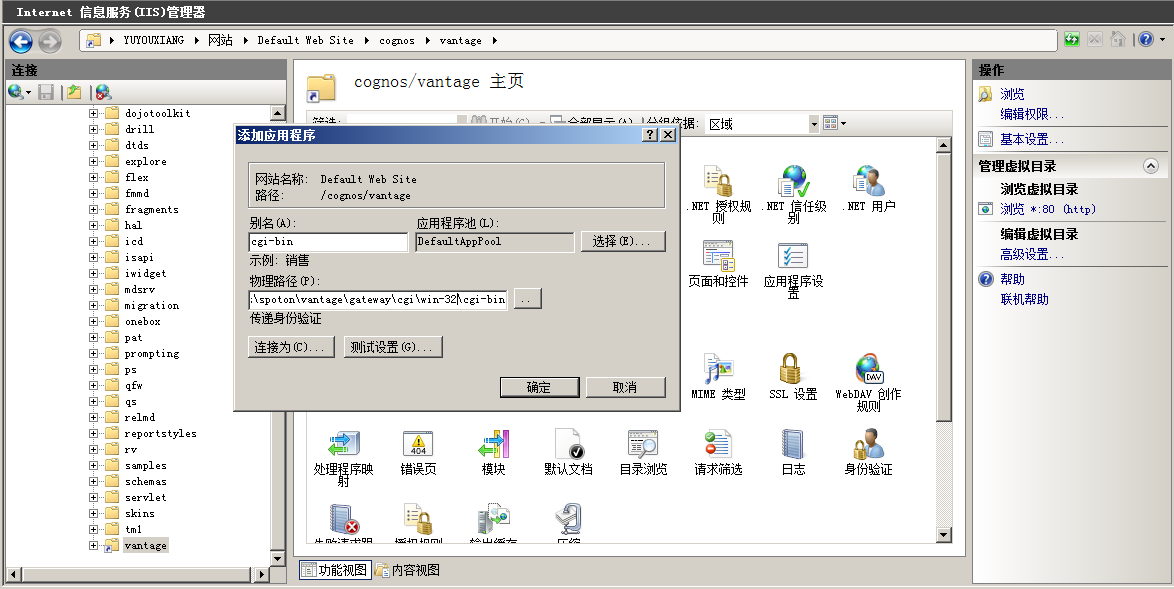Click the physical path browse button
Screen dimensions: 1174x589
pyautogui.click(x=526, y=299)
